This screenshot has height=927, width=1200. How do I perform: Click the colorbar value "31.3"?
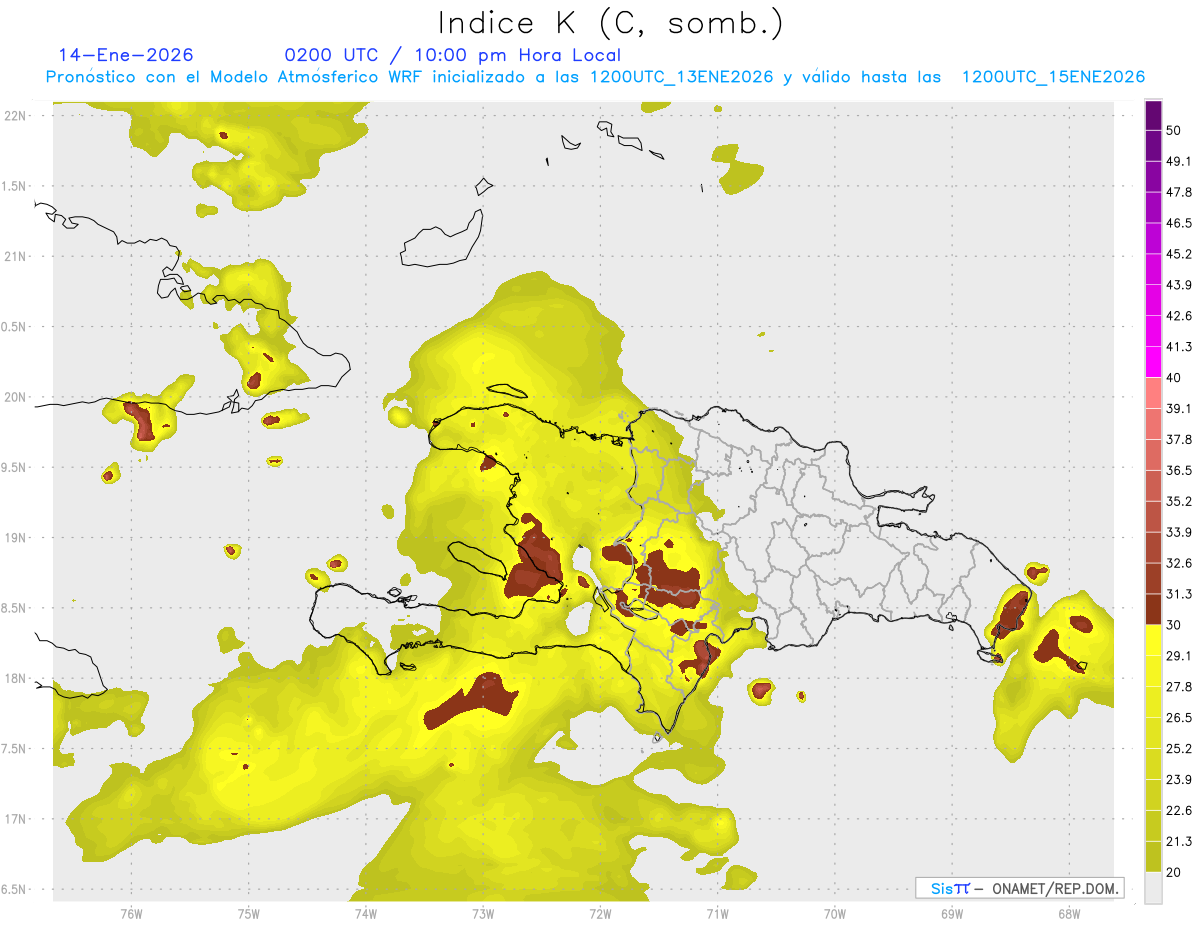[1179, 594]
